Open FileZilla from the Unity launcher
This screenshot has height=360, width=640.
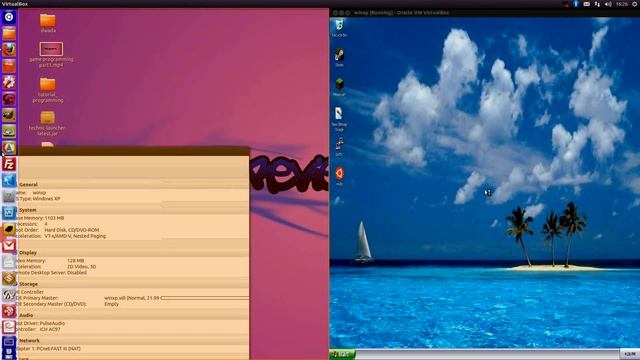coord(9,164)
